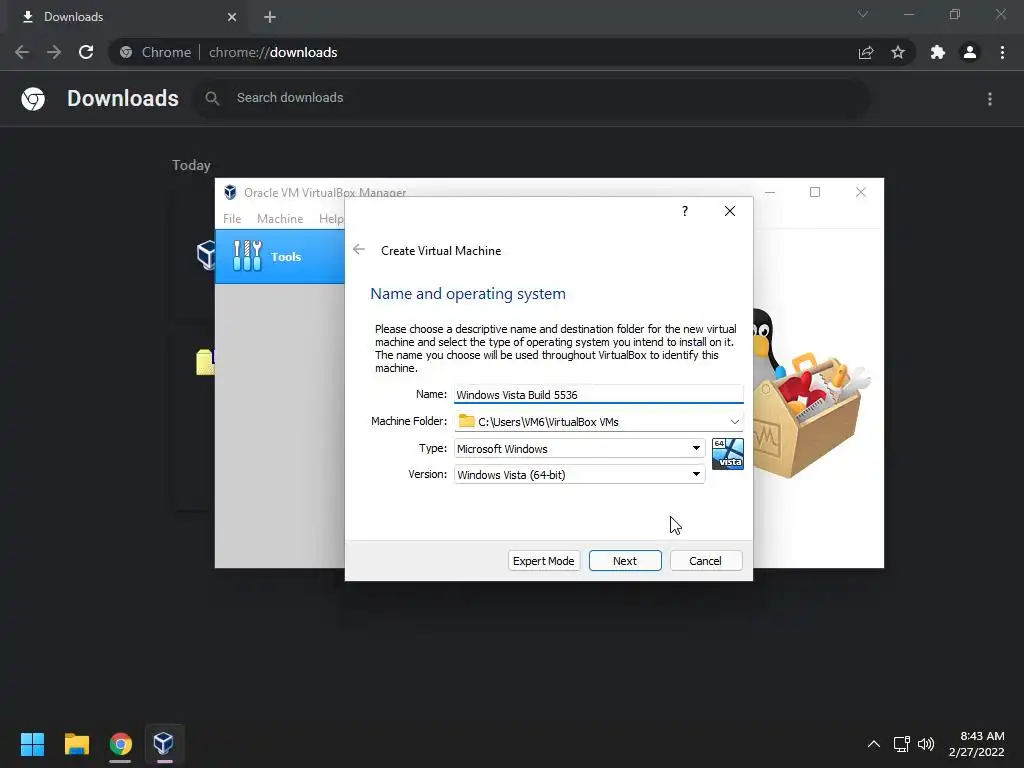The image size is (1024, 768).
Task: Click the Vista 64 OS icon
Action: point(728,454)
